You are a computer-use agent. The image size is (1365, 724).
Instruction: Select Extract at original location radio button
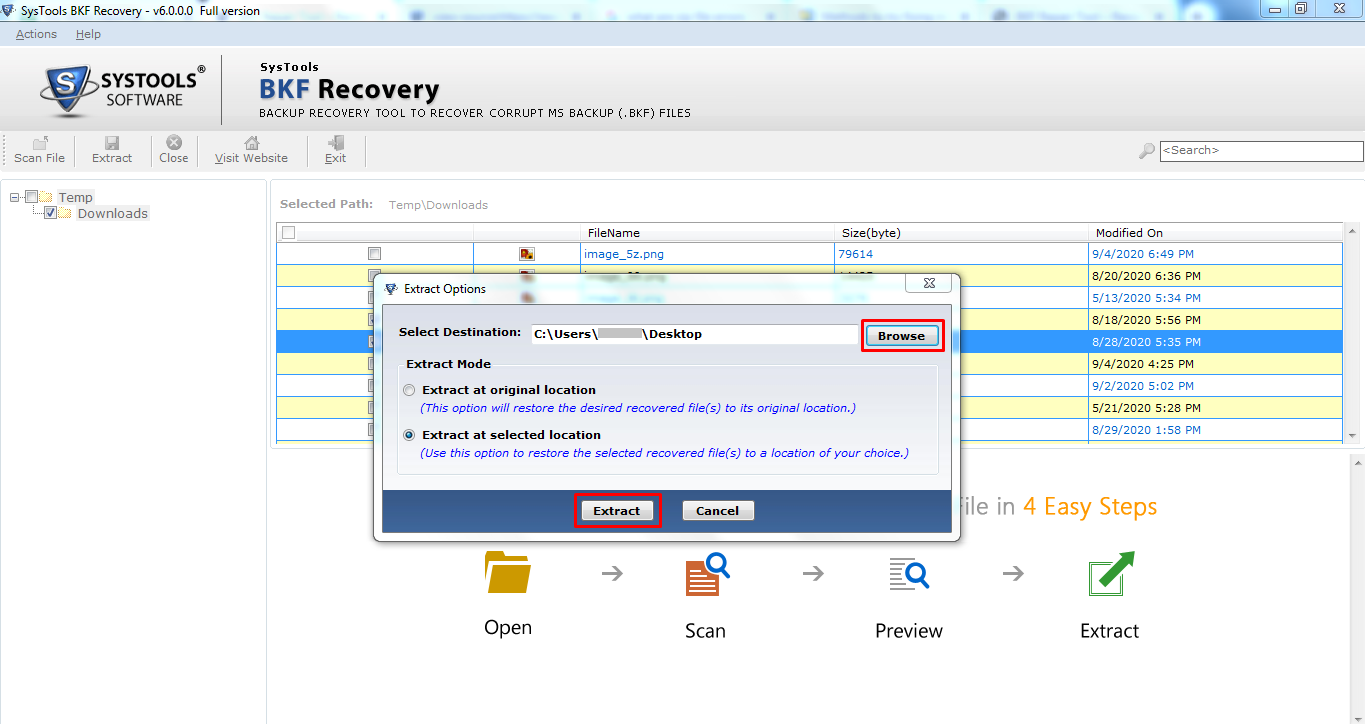coord(408,390)
